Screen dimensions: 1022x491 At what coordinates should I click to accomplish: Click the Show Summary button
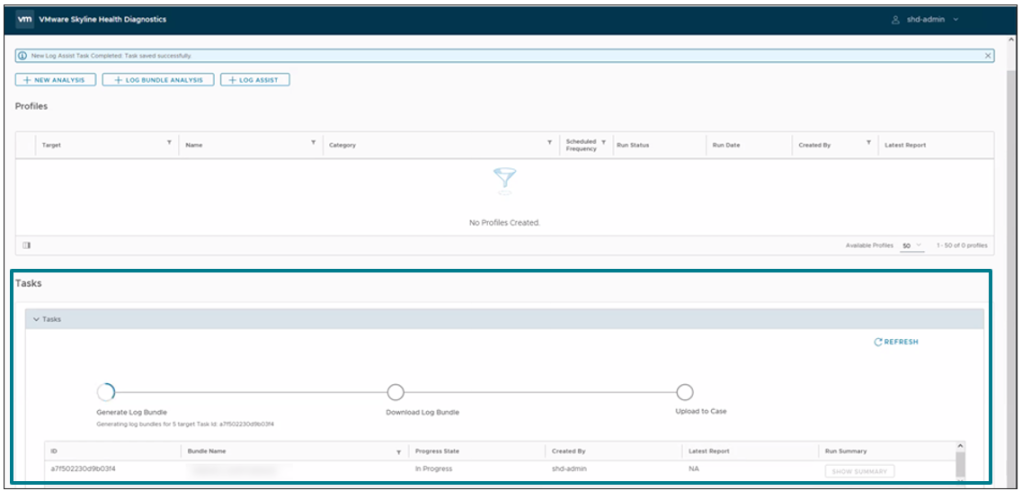860,471
